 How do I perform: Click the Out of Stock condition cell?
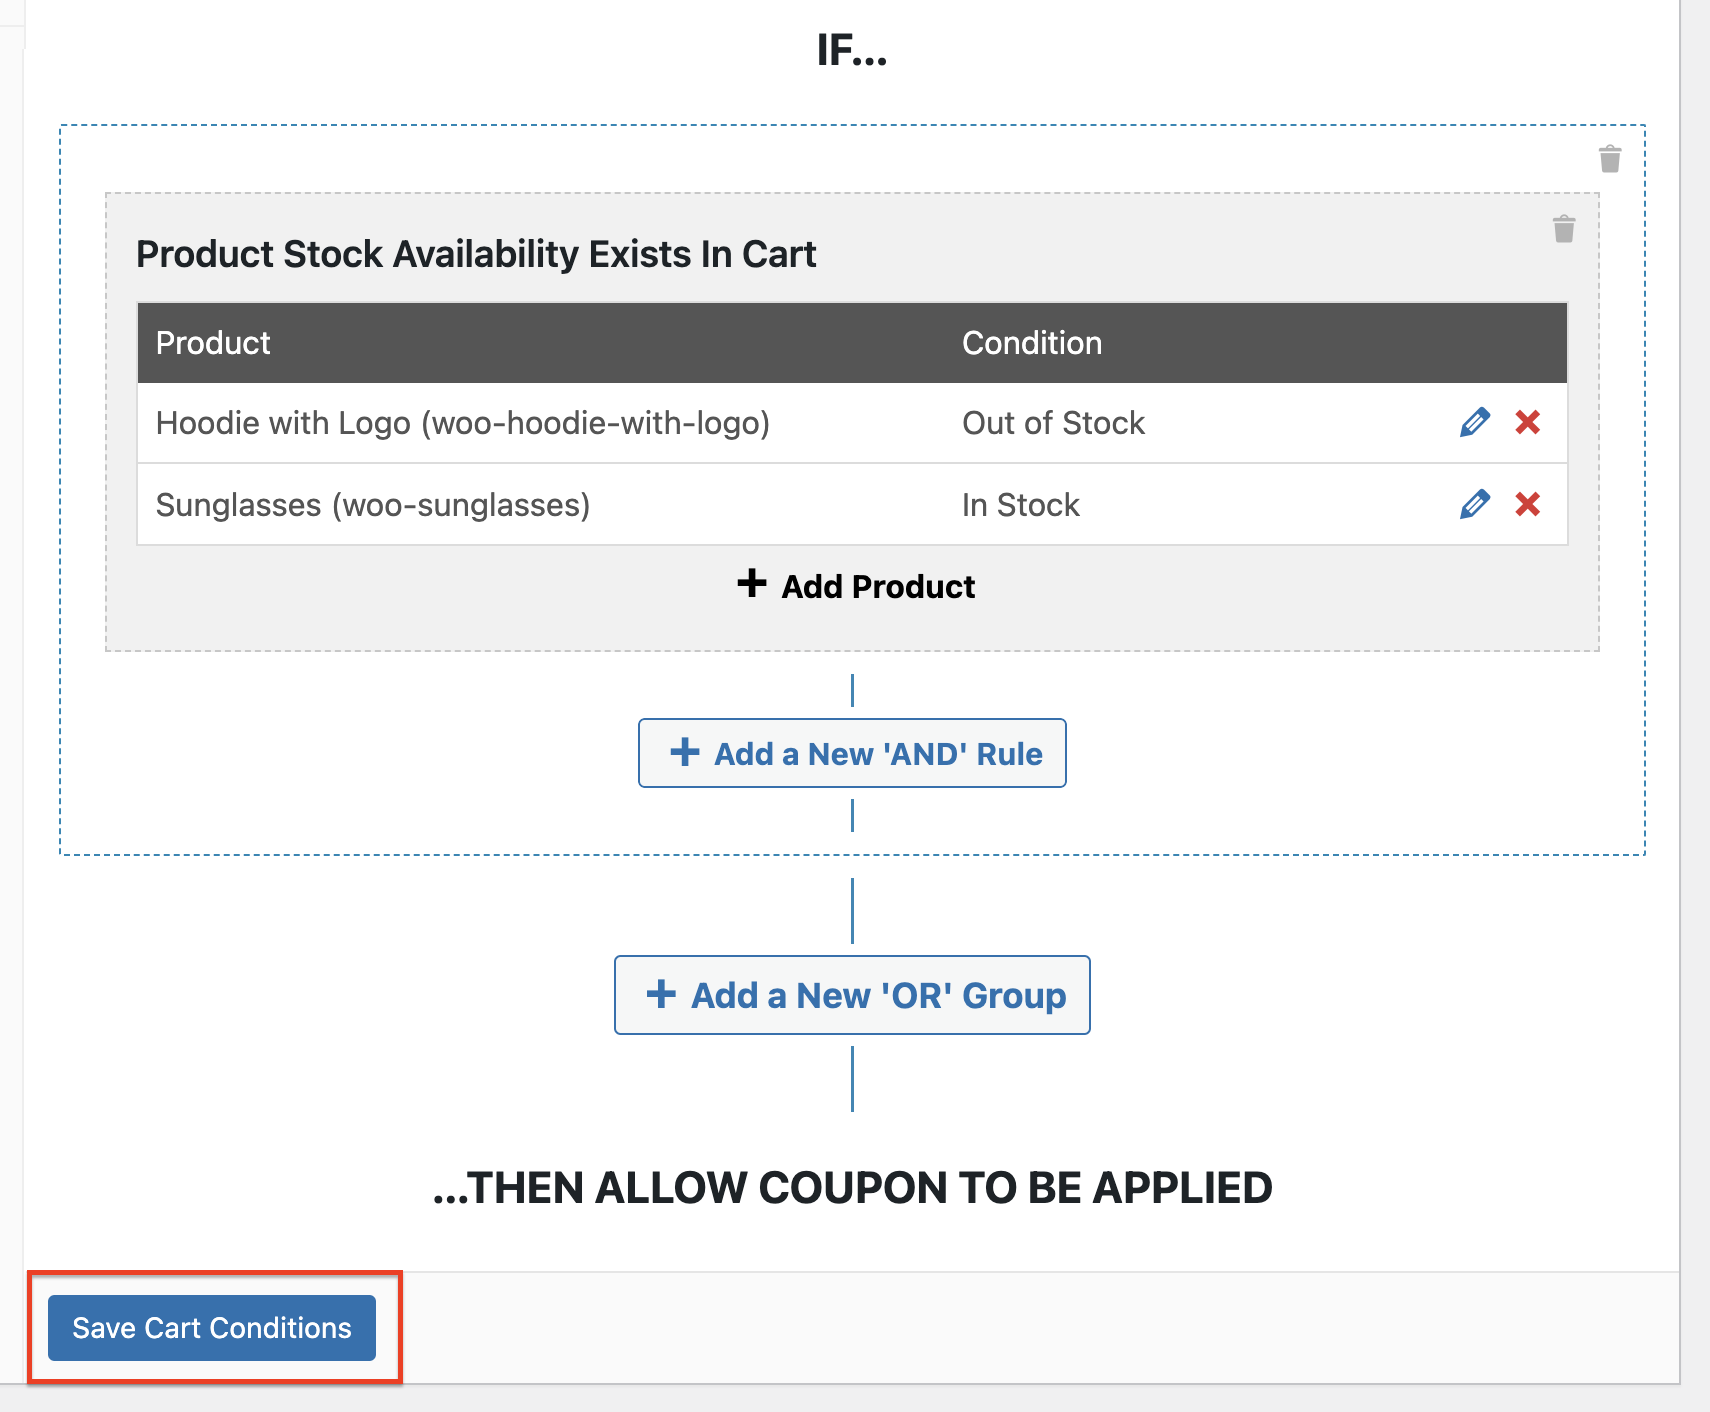pyautogui.click(x=1053, y=423)
